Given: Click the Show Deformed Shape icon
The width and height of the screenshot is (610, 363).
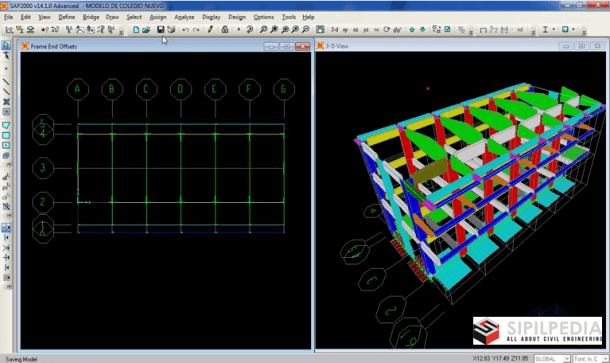Looking at the screenshot, I should point(494,30).
